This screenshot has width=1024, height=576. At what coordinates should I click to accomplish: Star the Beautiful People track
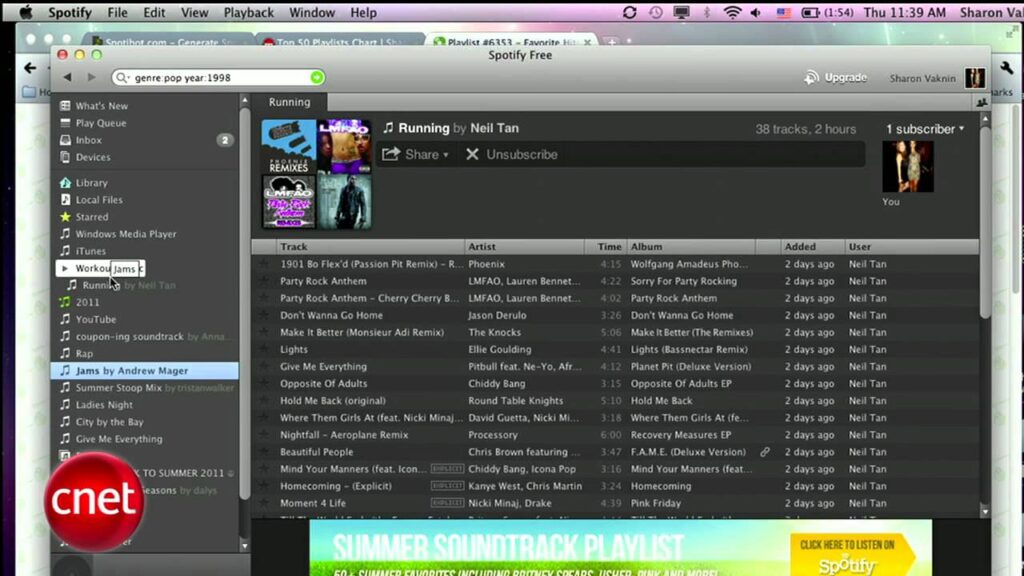pyautogui.click(x=264, y=452)
